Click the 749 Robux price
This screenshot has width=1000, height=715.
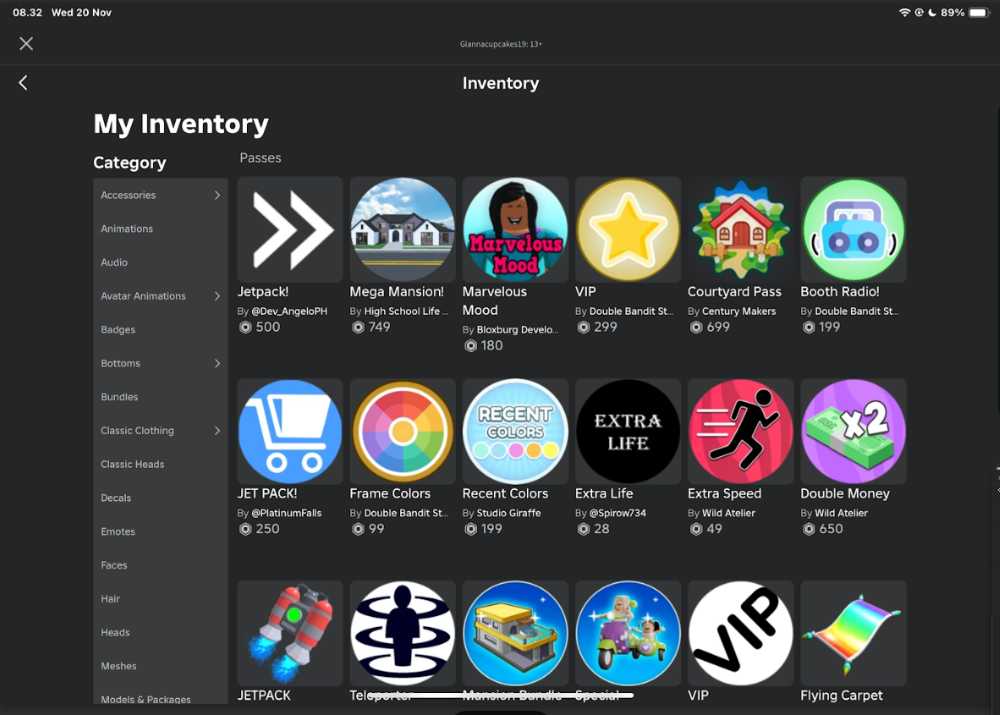tap(379, 327)
